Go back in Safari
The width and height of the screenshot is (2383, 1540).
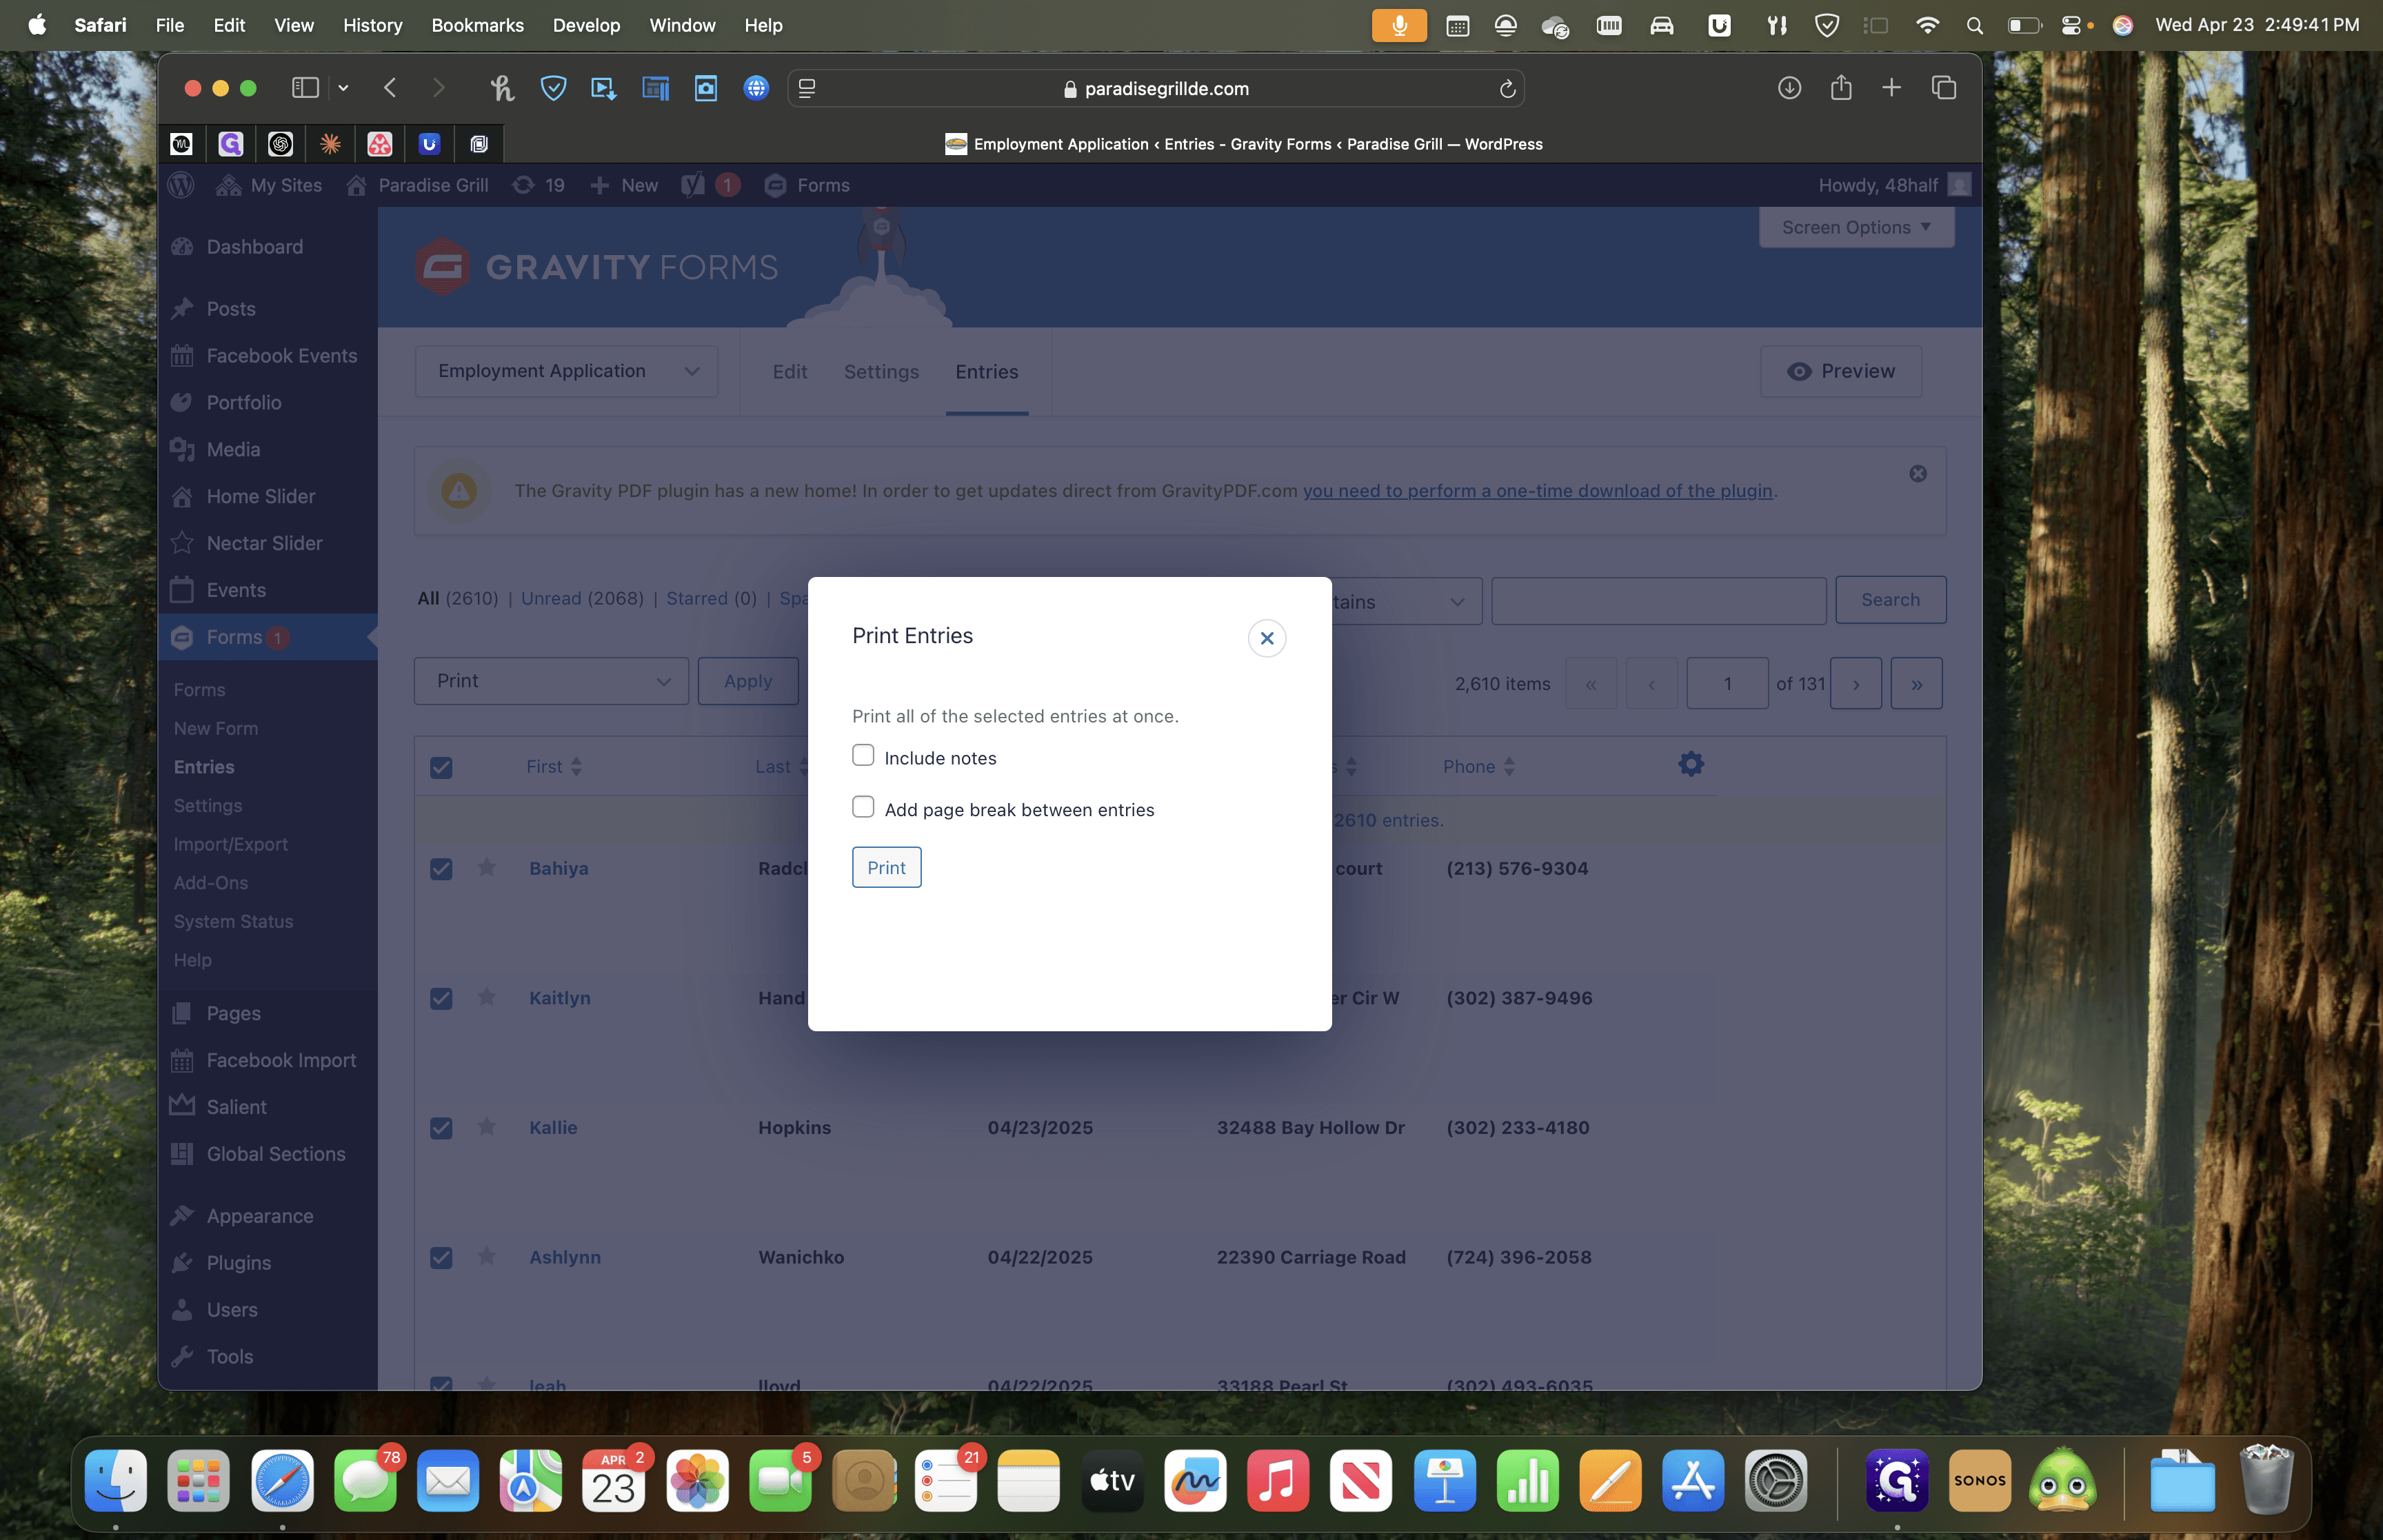coord(390,88)
